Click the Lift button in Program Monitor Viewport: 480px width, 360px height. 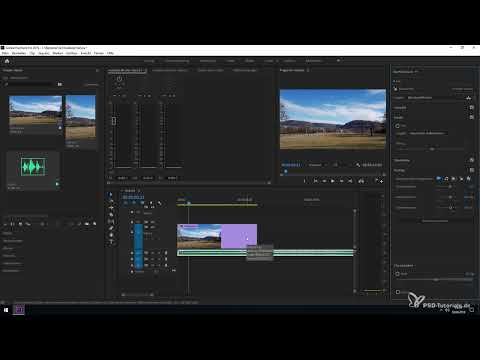click(x=361, y=181)
